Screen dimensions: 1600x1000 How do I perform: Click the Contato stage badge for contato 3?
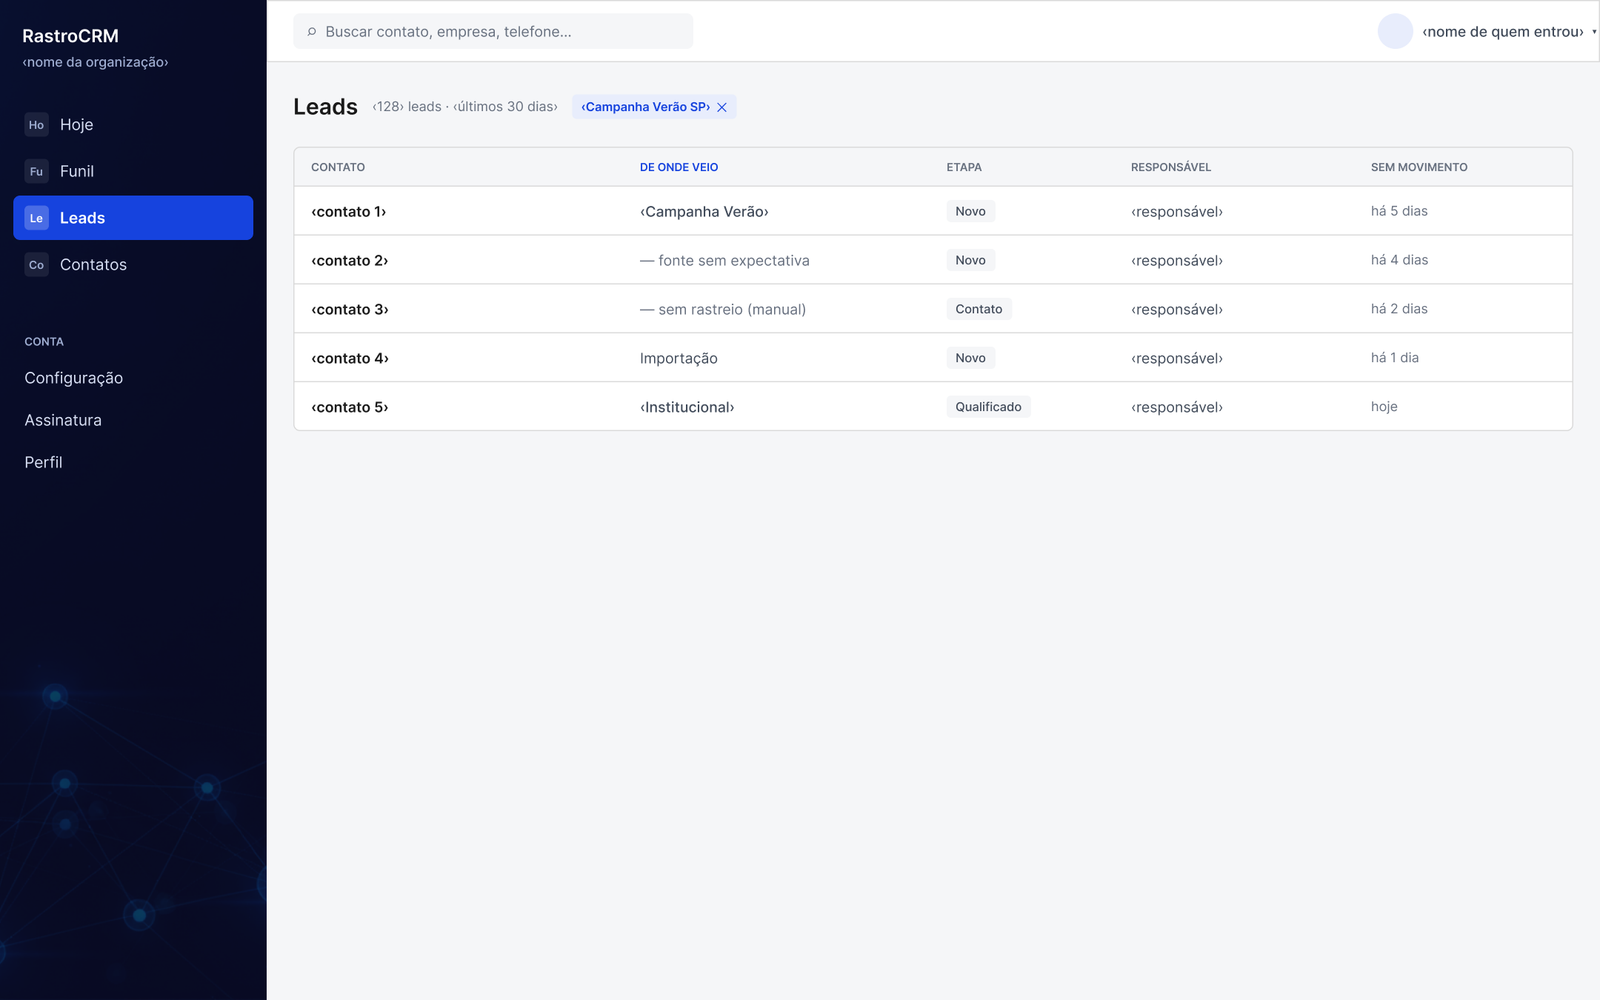(979, 309)
